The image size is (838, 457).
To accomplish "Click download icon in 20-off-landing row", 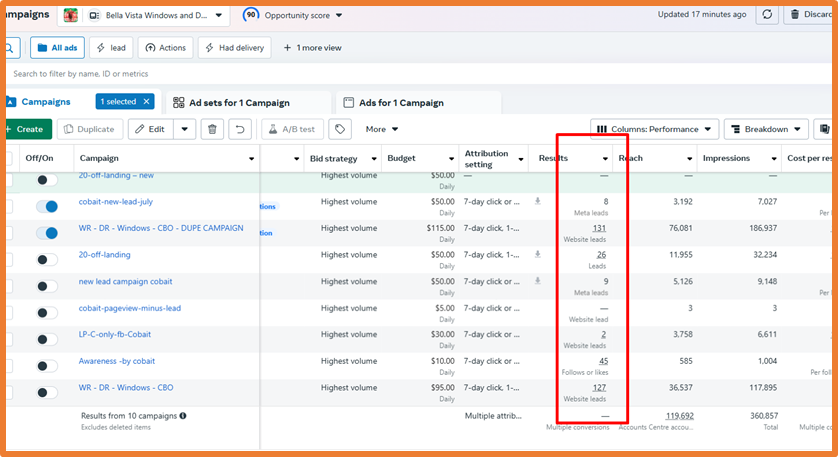I will [538, 254].
